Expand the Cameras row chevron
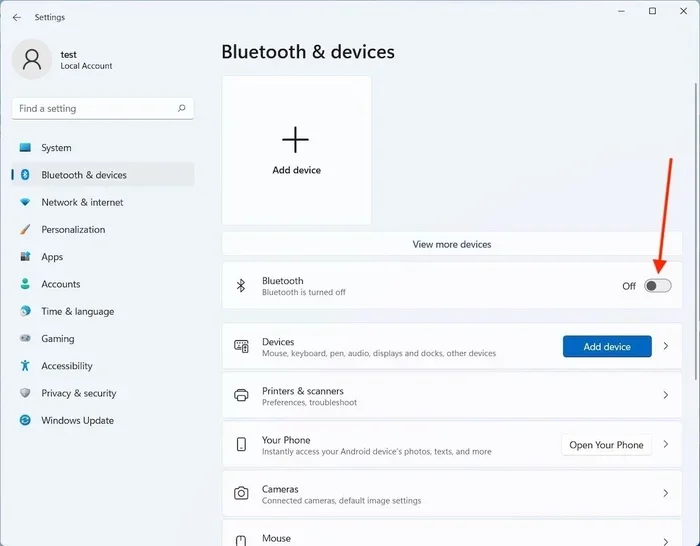Screen dimensions: 700x546 pyautogui.click(x=666, y=493)
